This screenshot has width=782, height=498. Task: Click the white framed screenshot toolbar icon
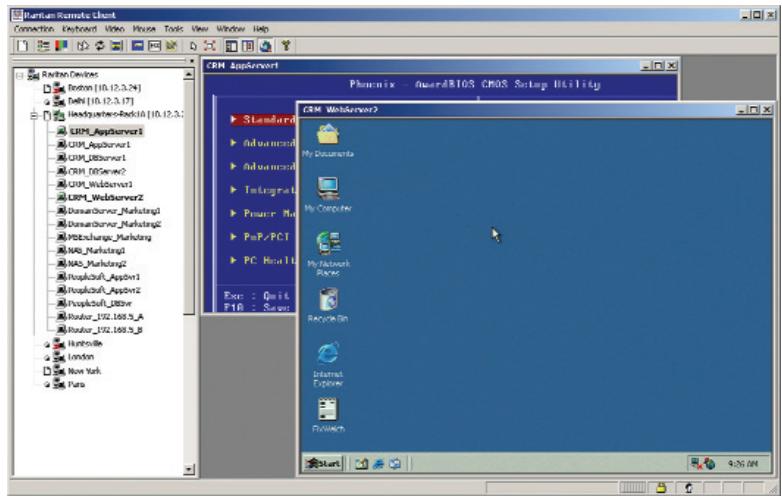[155, 46]
